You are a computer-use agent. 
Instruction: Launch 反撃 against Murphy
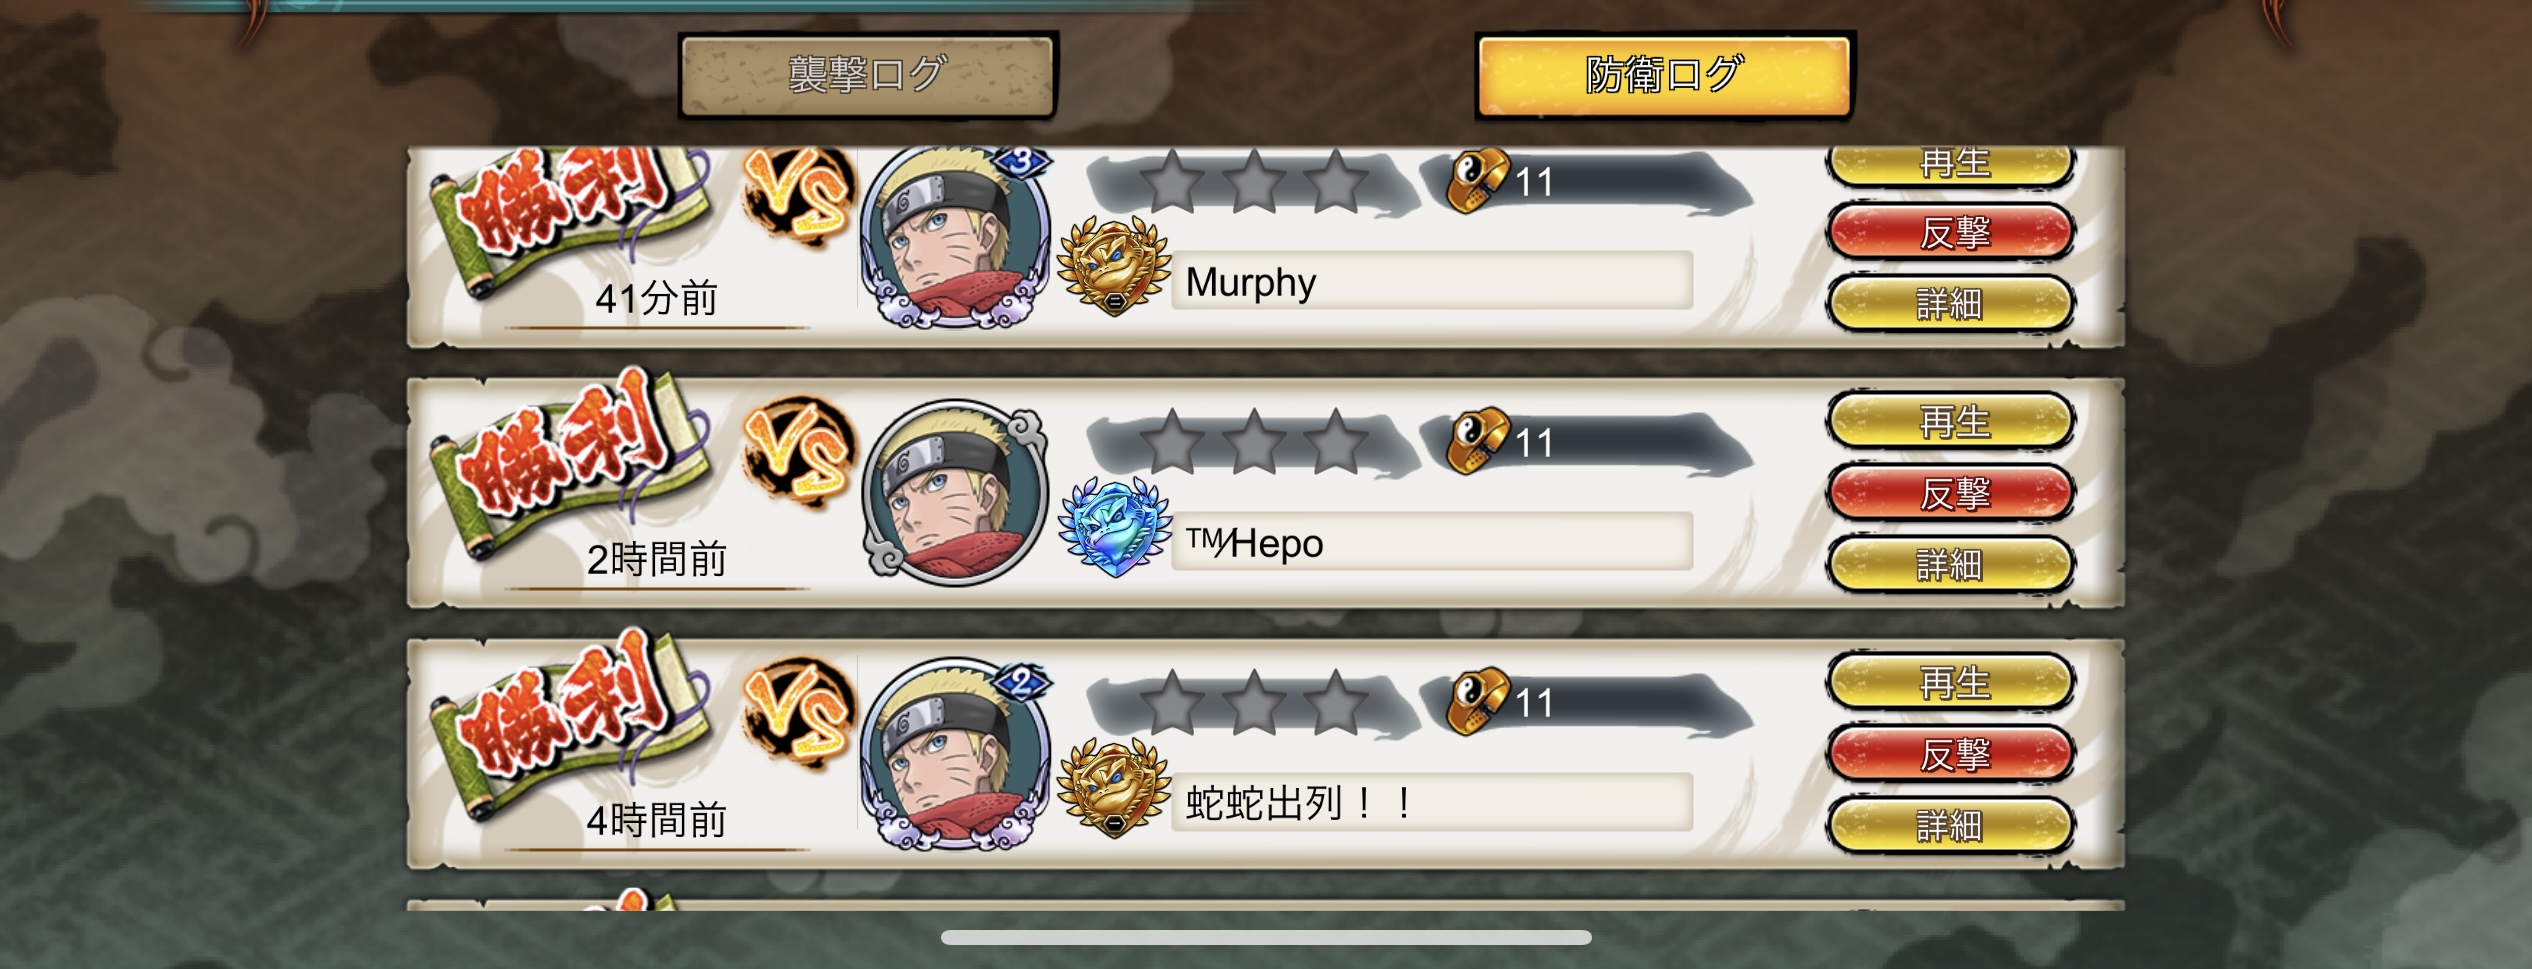[x=1950, y=232]
